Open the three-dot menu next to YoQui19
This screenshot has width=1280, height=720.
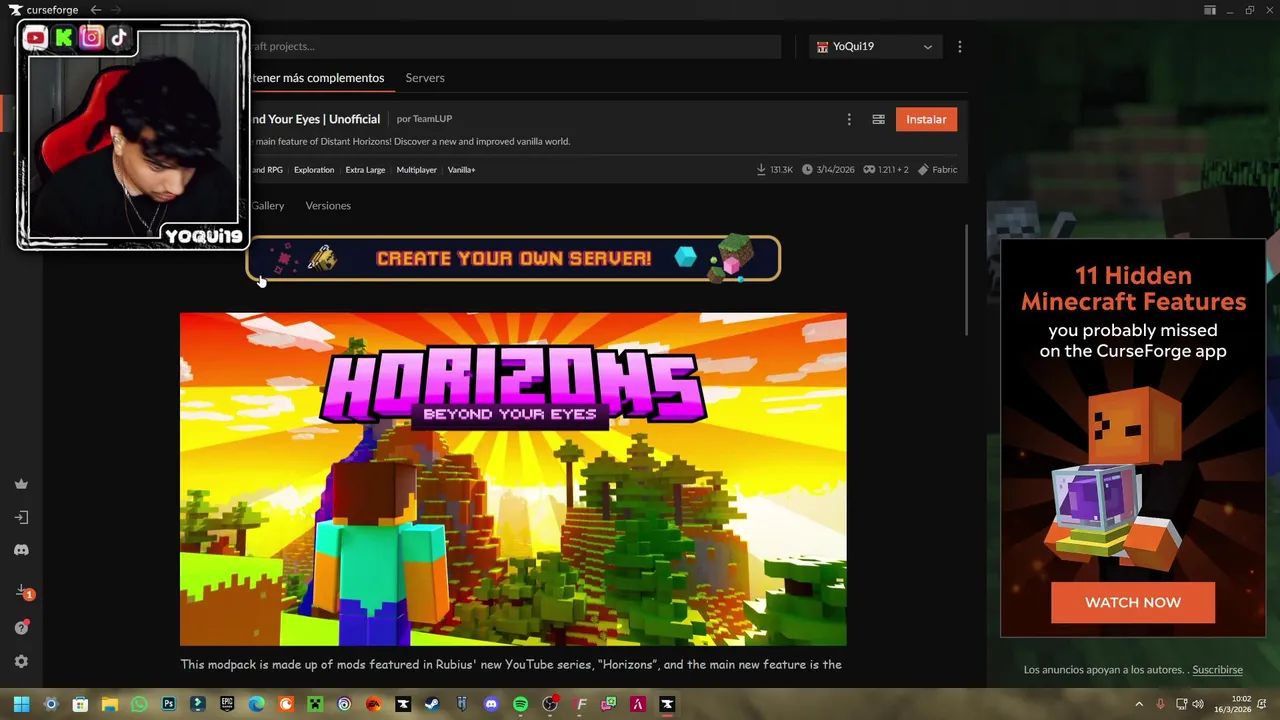tap(960, 47)
